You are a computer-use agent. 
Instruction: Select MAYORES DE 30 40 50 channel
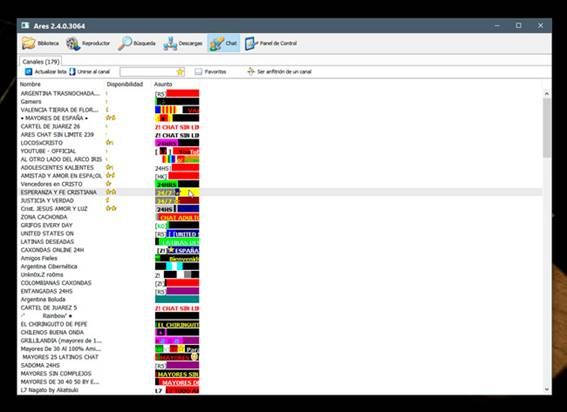click(x=60, y=382)
